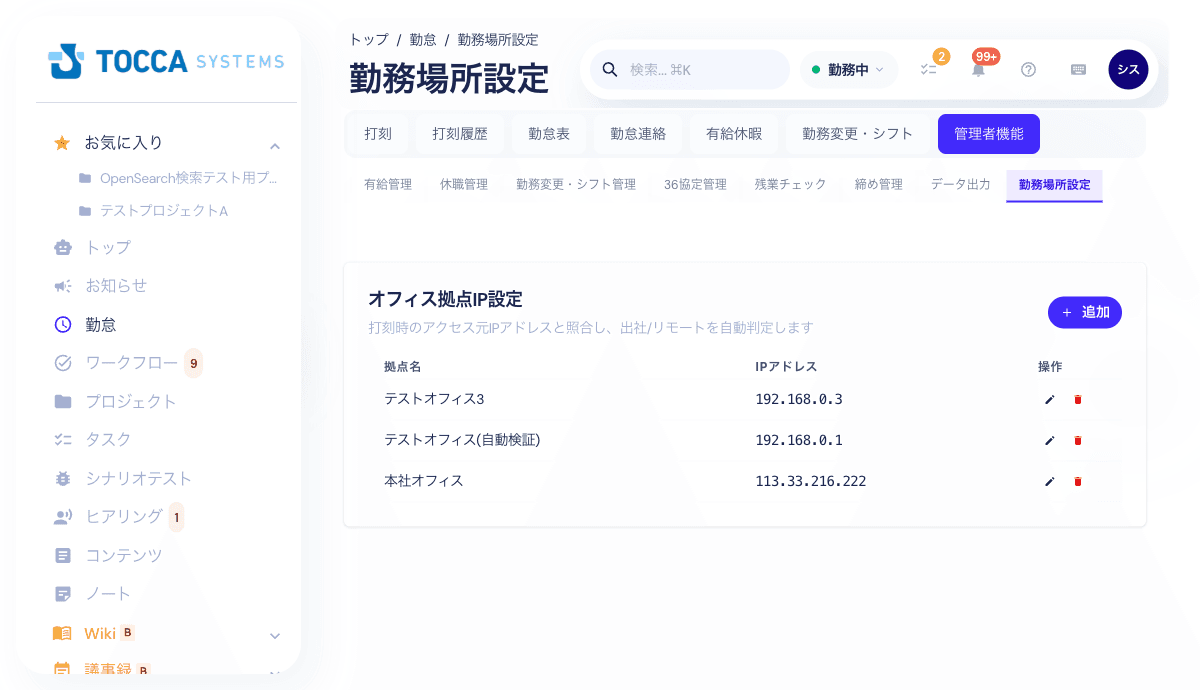This screenshot has width=1200, height=690.
Task: Click the ワークフロー badge showing 9
Action: click(x=193, y=362)
